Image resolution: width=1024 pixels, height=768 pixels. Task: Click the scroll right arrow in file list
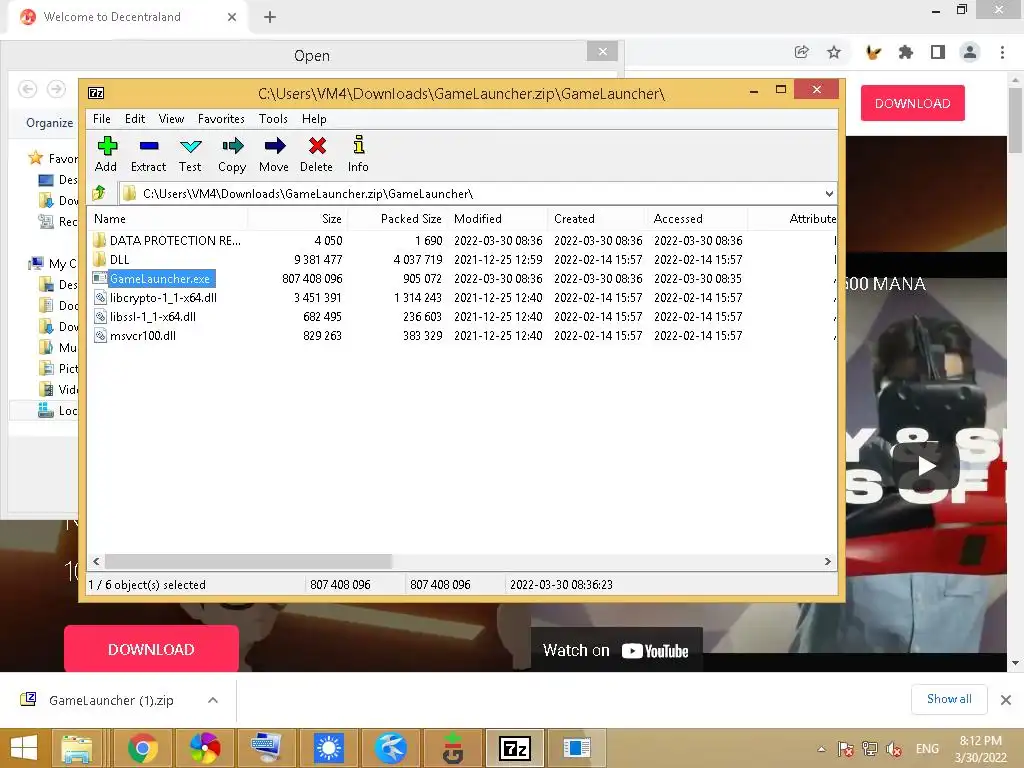click(x=828, y=562)
